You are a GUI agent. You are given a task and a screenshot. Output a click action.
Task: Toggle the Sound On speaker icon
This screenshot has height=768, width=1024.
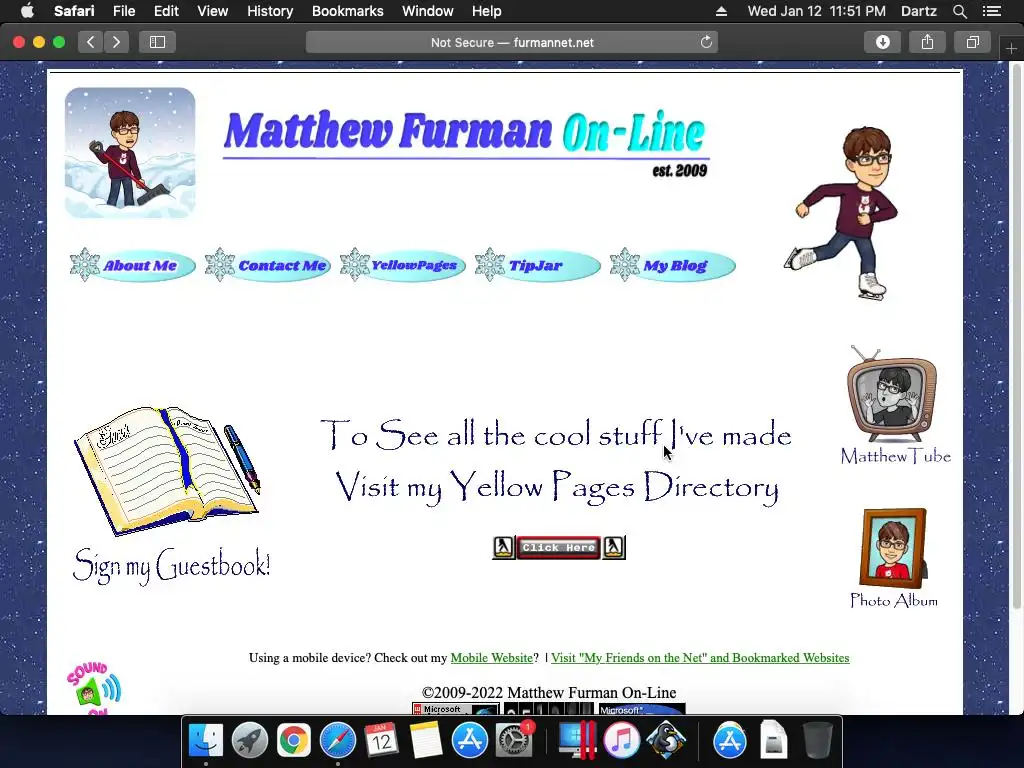94,688
